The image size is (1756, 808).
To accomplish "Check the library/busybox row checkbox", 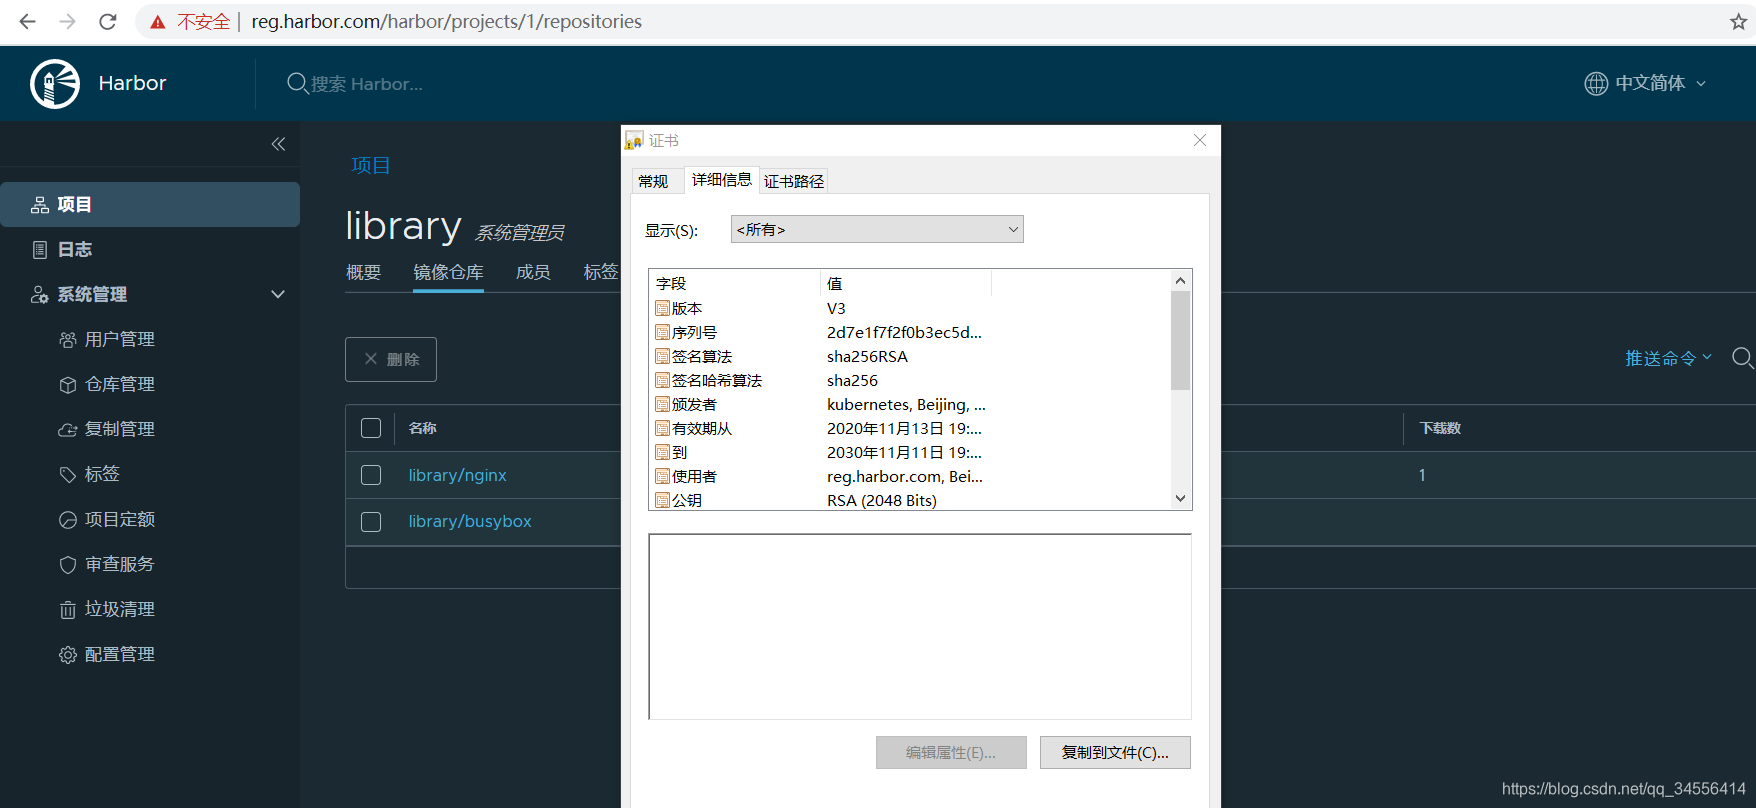I will (371, 522).
